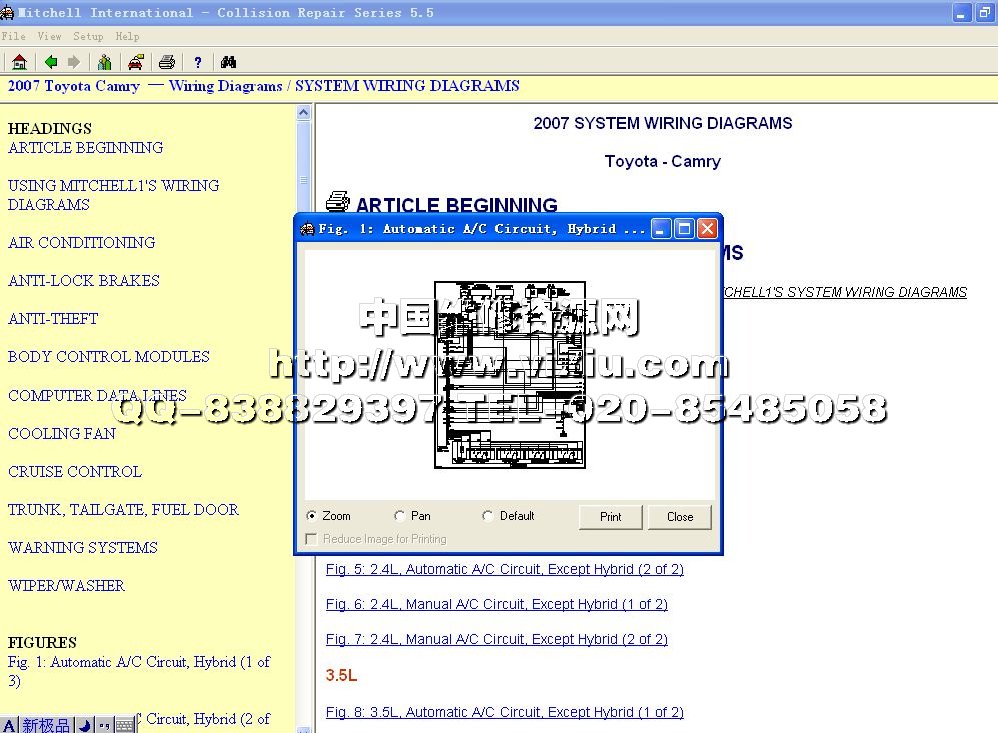Click the vehicle selection car icon

click(135, 62)
